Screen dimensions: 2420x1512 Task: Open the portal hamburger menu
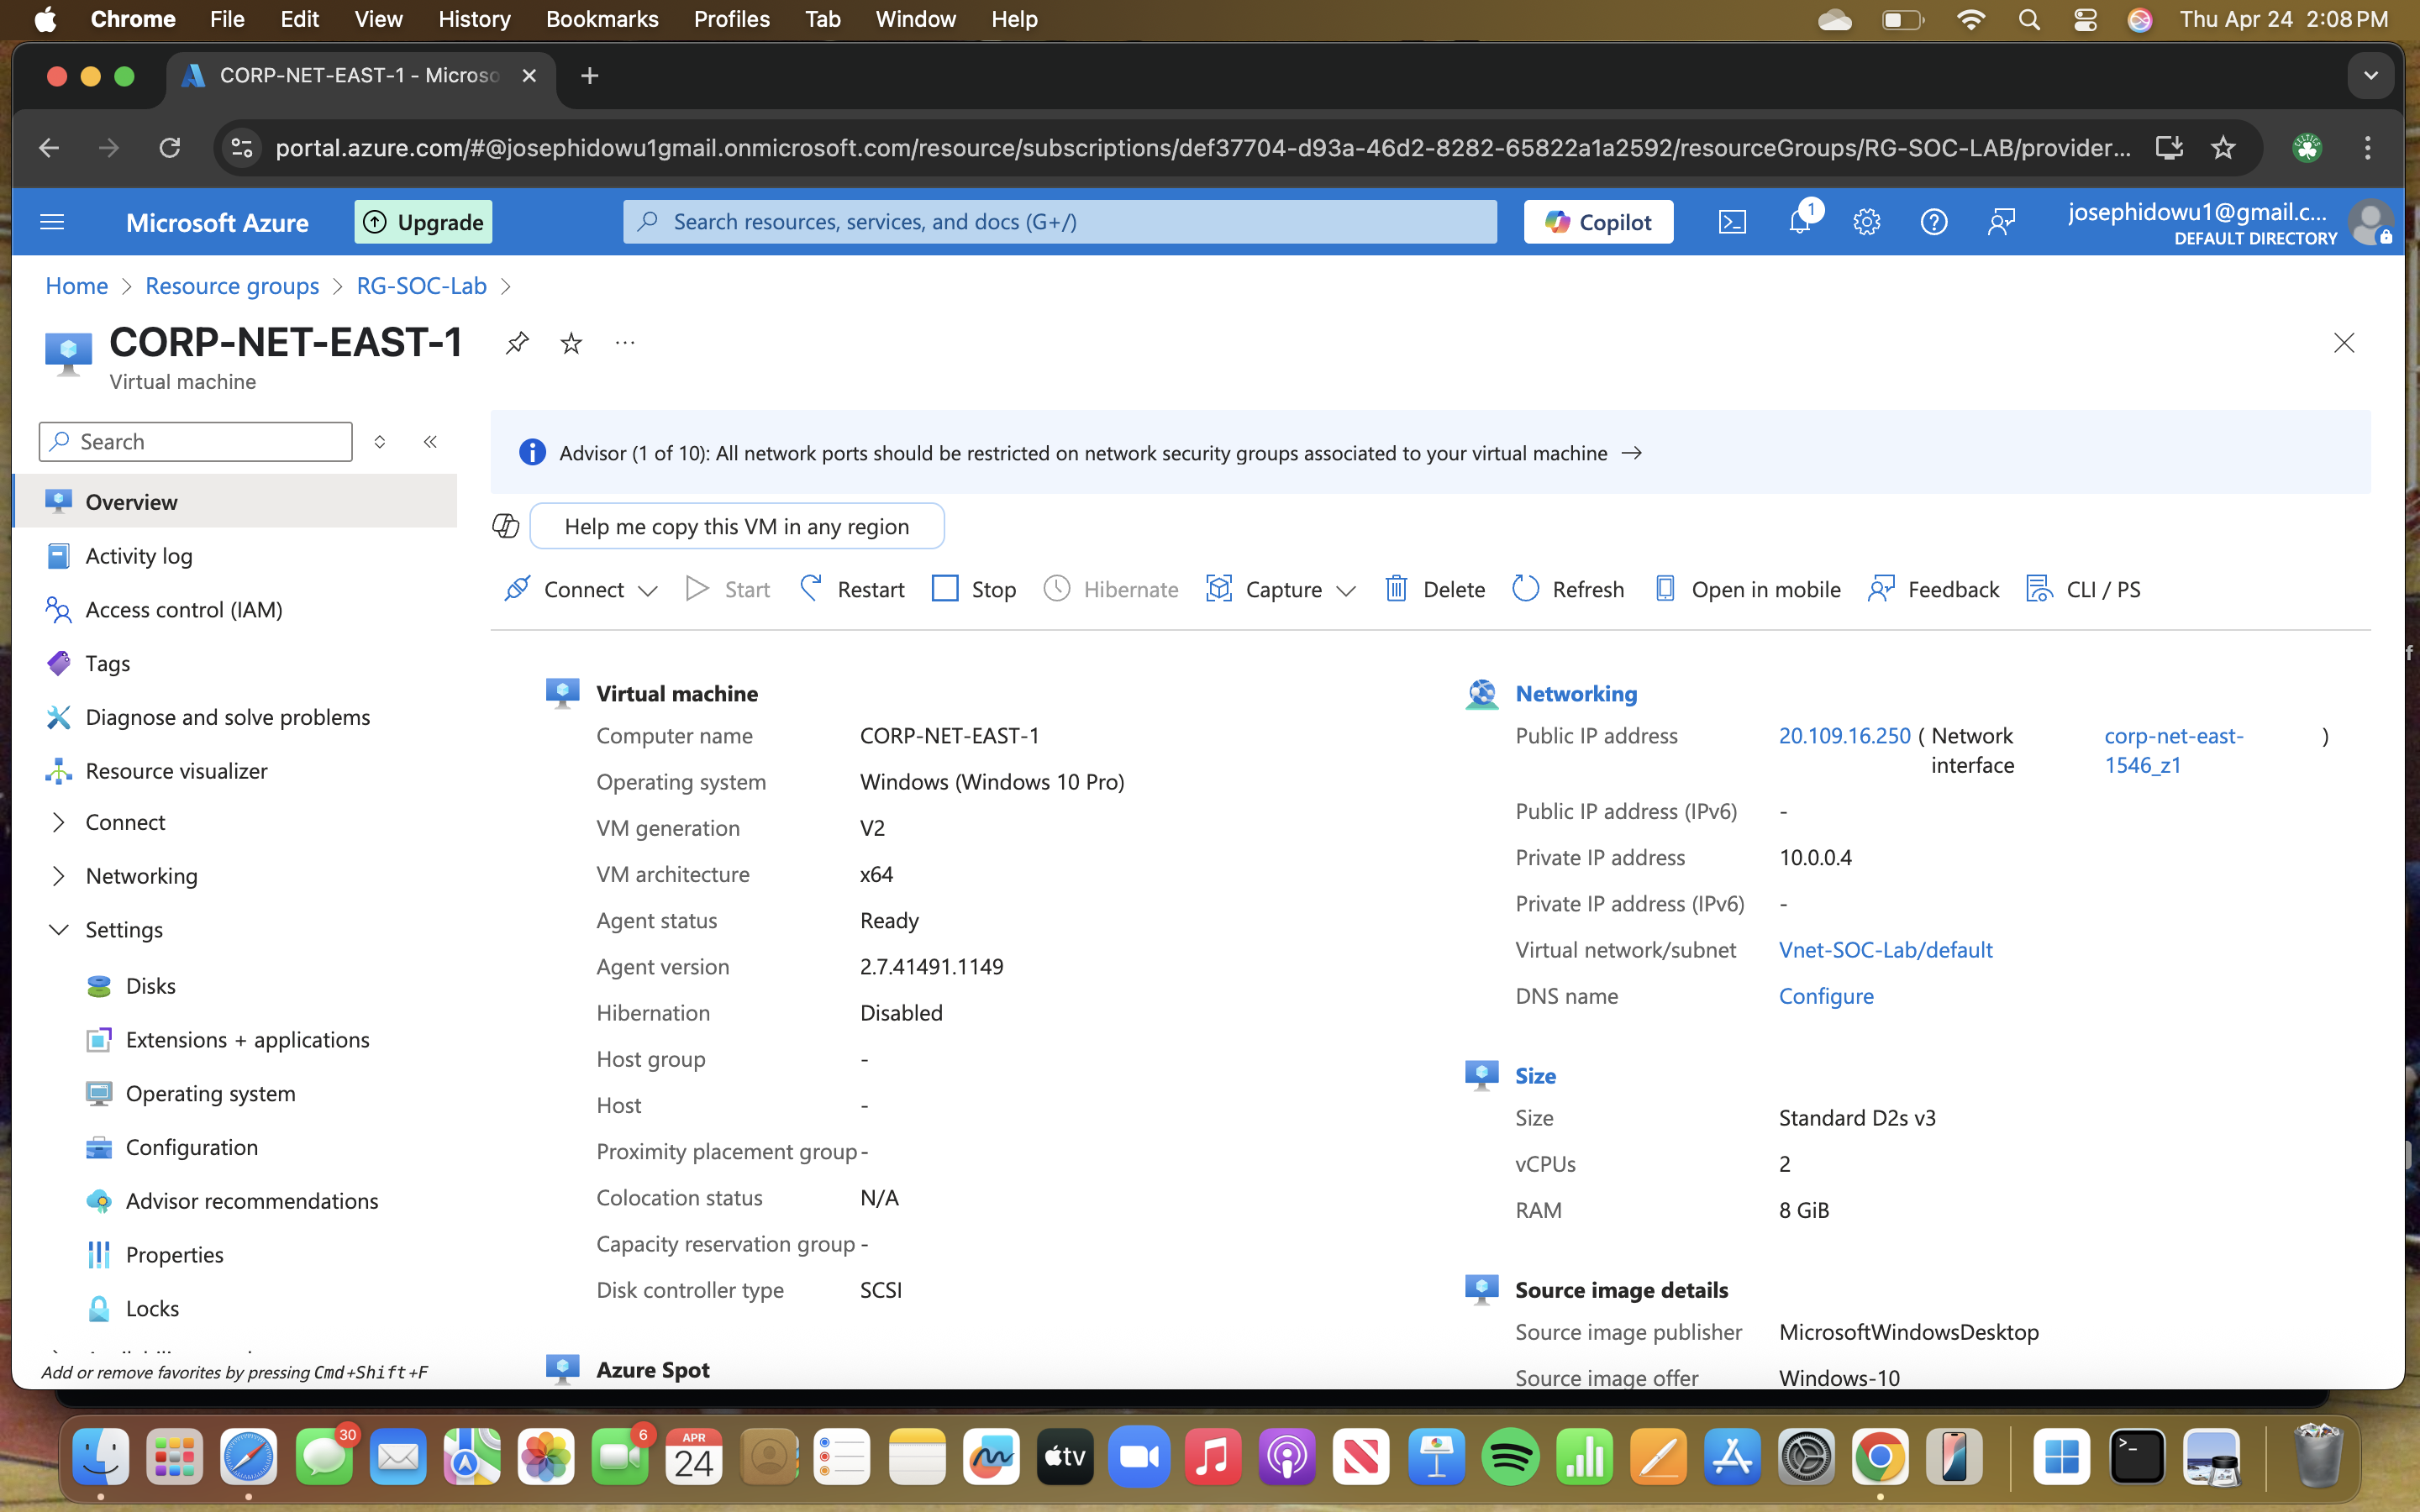[52, 222]
